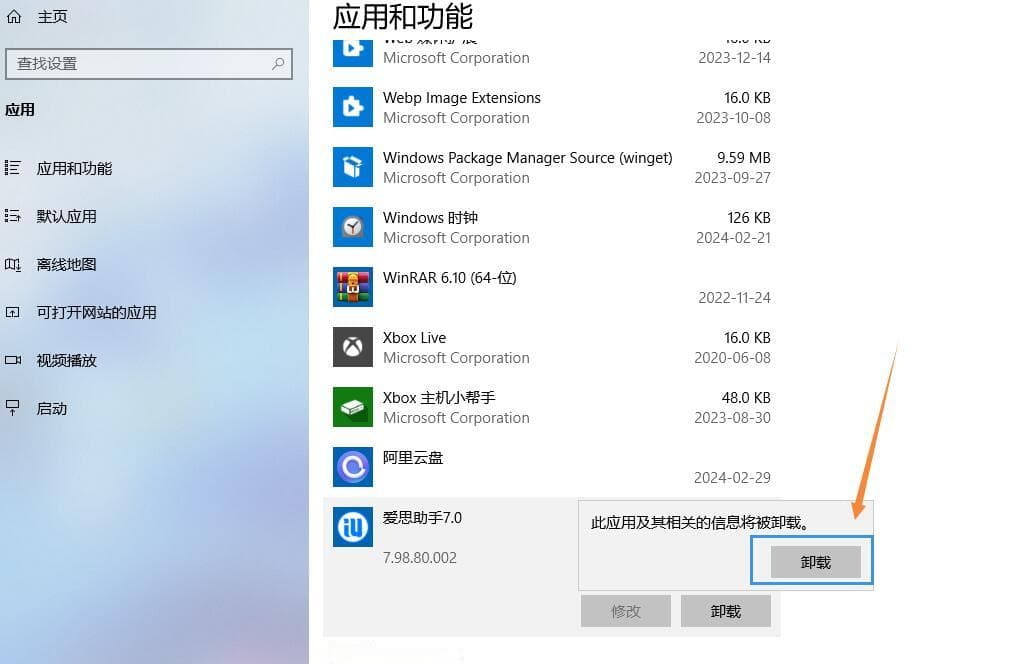Click the Xbox Live app icon
This screenshot has width=1029, height=664.
point(352,347)
